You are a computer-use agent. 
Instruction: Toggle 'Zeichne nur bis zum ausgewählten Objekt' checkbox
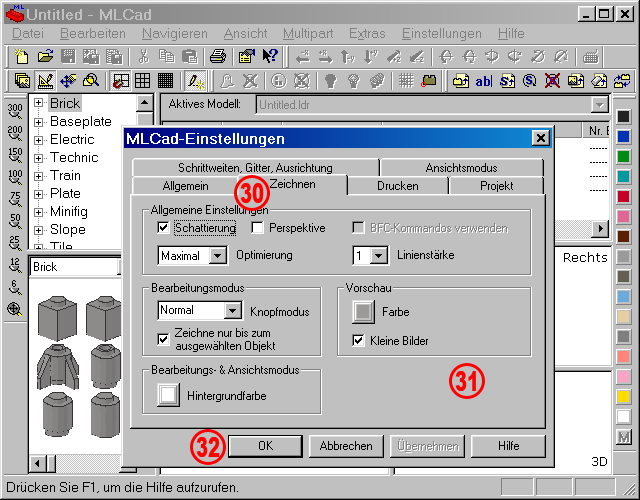pyautogui.click(x=163, y=339)
